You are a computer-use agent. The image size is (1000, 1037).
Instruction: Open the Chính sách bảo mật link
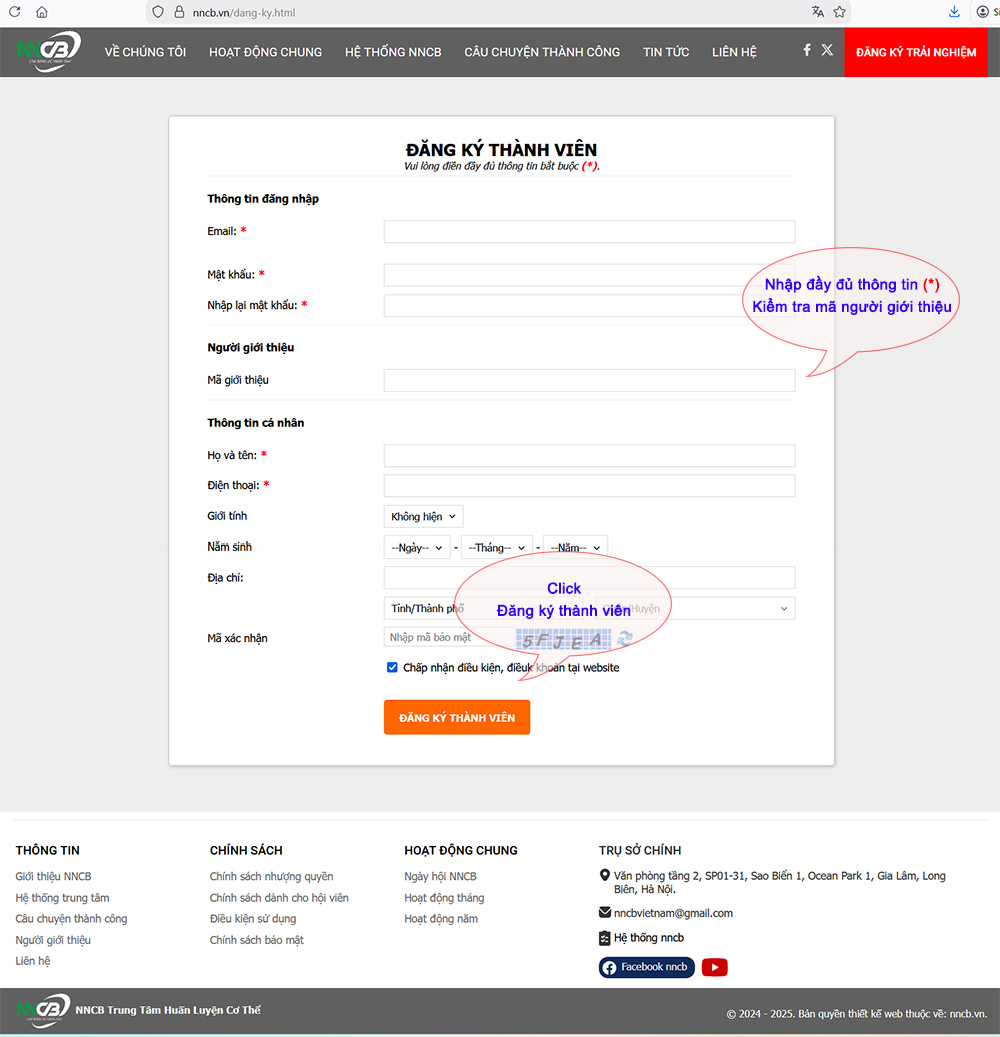pos(256,940)
